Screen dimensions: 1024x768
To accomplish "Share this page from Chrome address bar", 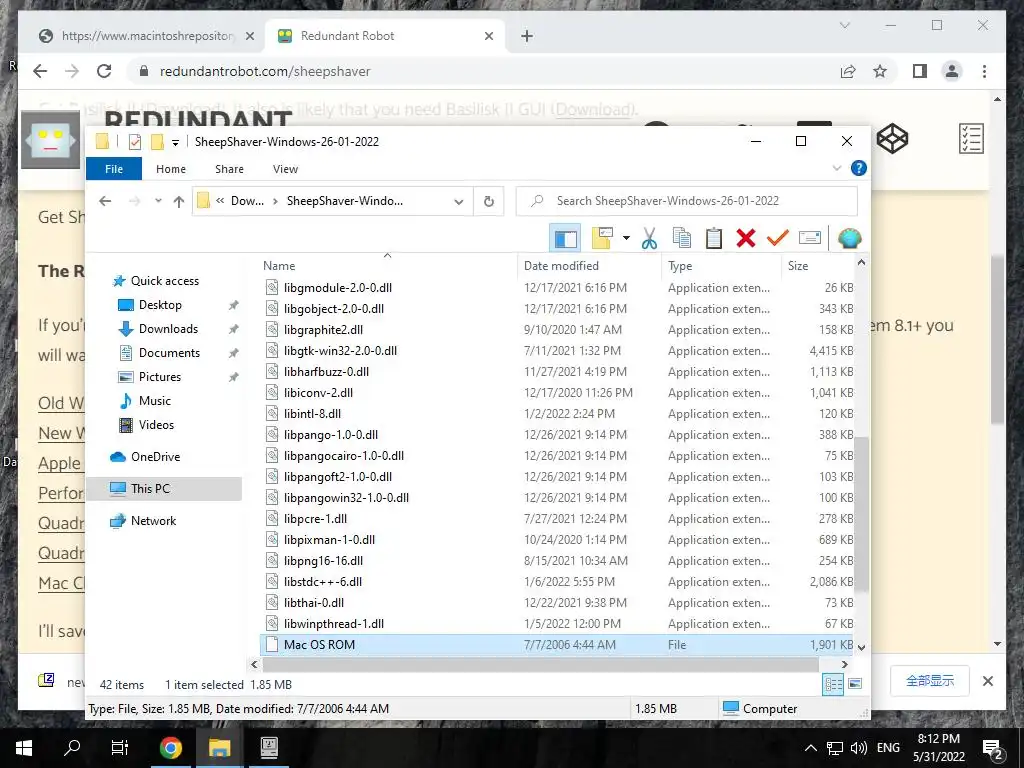I will click(x=848, y=71).
